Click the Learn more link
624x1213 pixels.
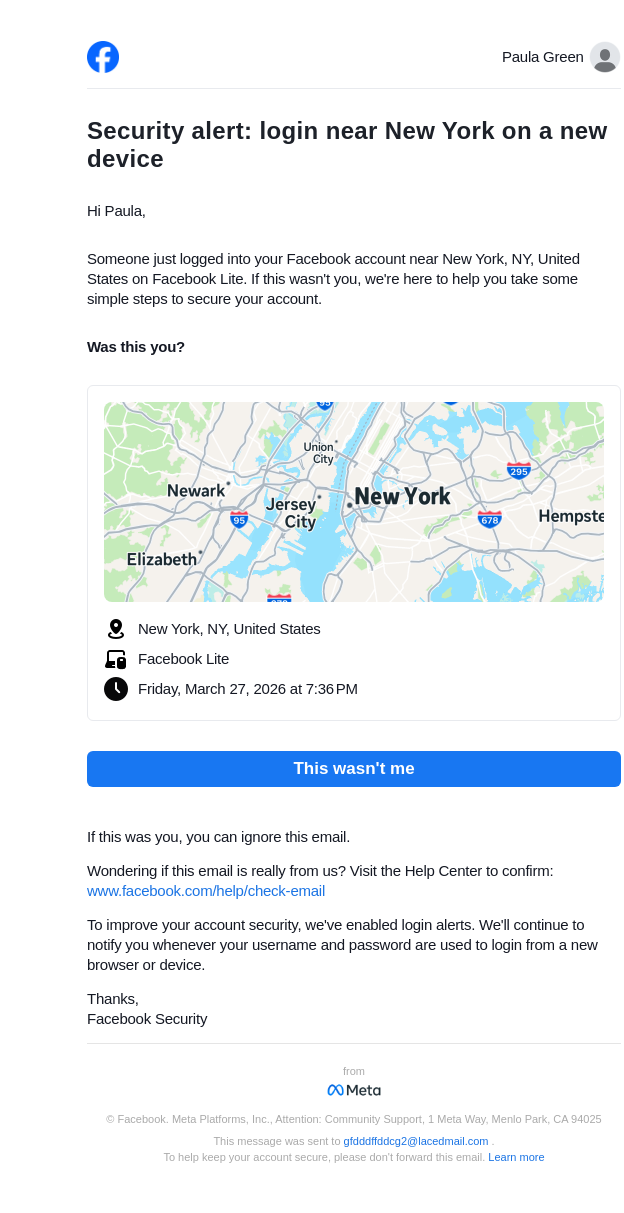516,1157
